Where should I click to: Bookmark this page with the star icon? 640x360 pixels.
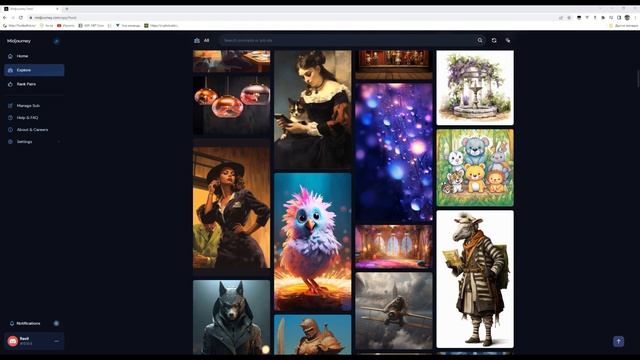coord(569,18)
